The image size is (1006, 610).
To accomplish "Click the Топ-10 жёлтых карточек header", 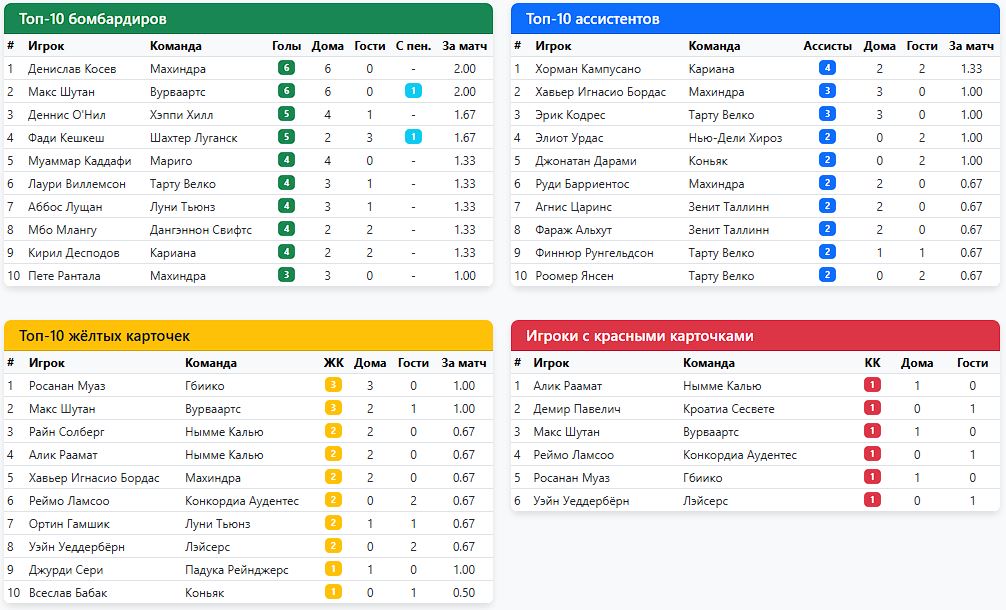I will (248, 336).
